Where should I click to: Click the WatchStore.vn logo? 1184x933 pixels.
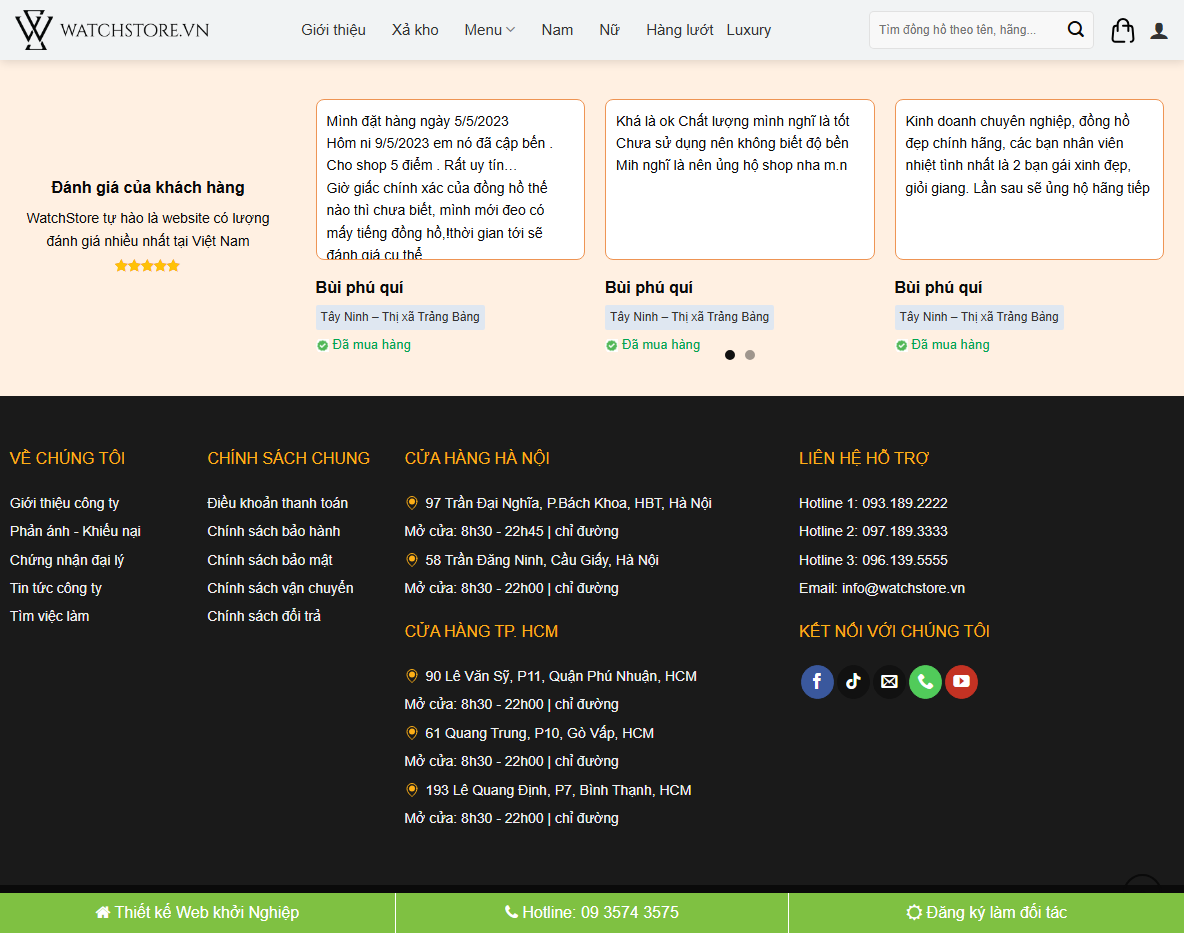[x=110, y=30]
